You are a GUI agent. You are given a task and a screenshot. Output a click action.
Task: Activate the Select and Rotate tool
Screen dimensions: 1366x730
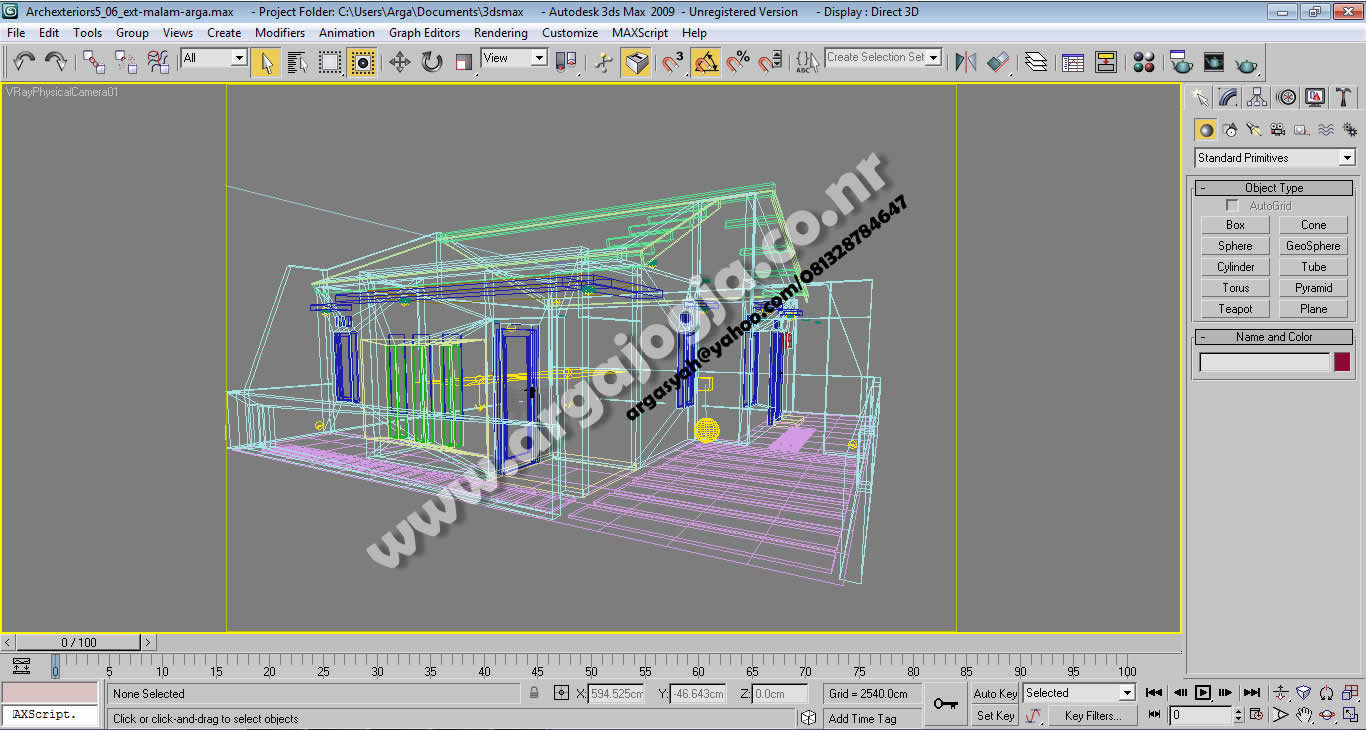click(x=432, y=62)
